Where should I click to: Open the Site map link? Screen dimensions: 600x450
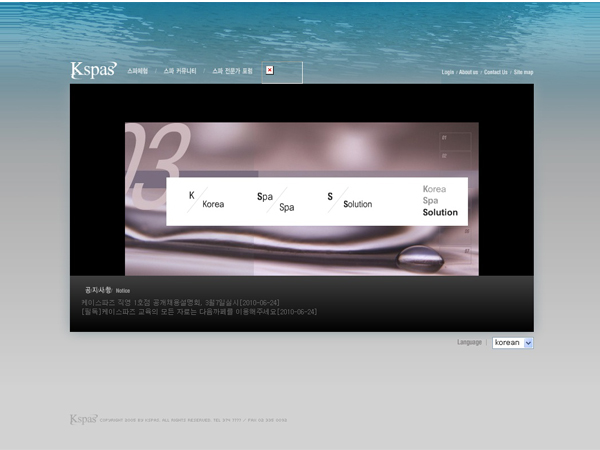pos(524,73)
